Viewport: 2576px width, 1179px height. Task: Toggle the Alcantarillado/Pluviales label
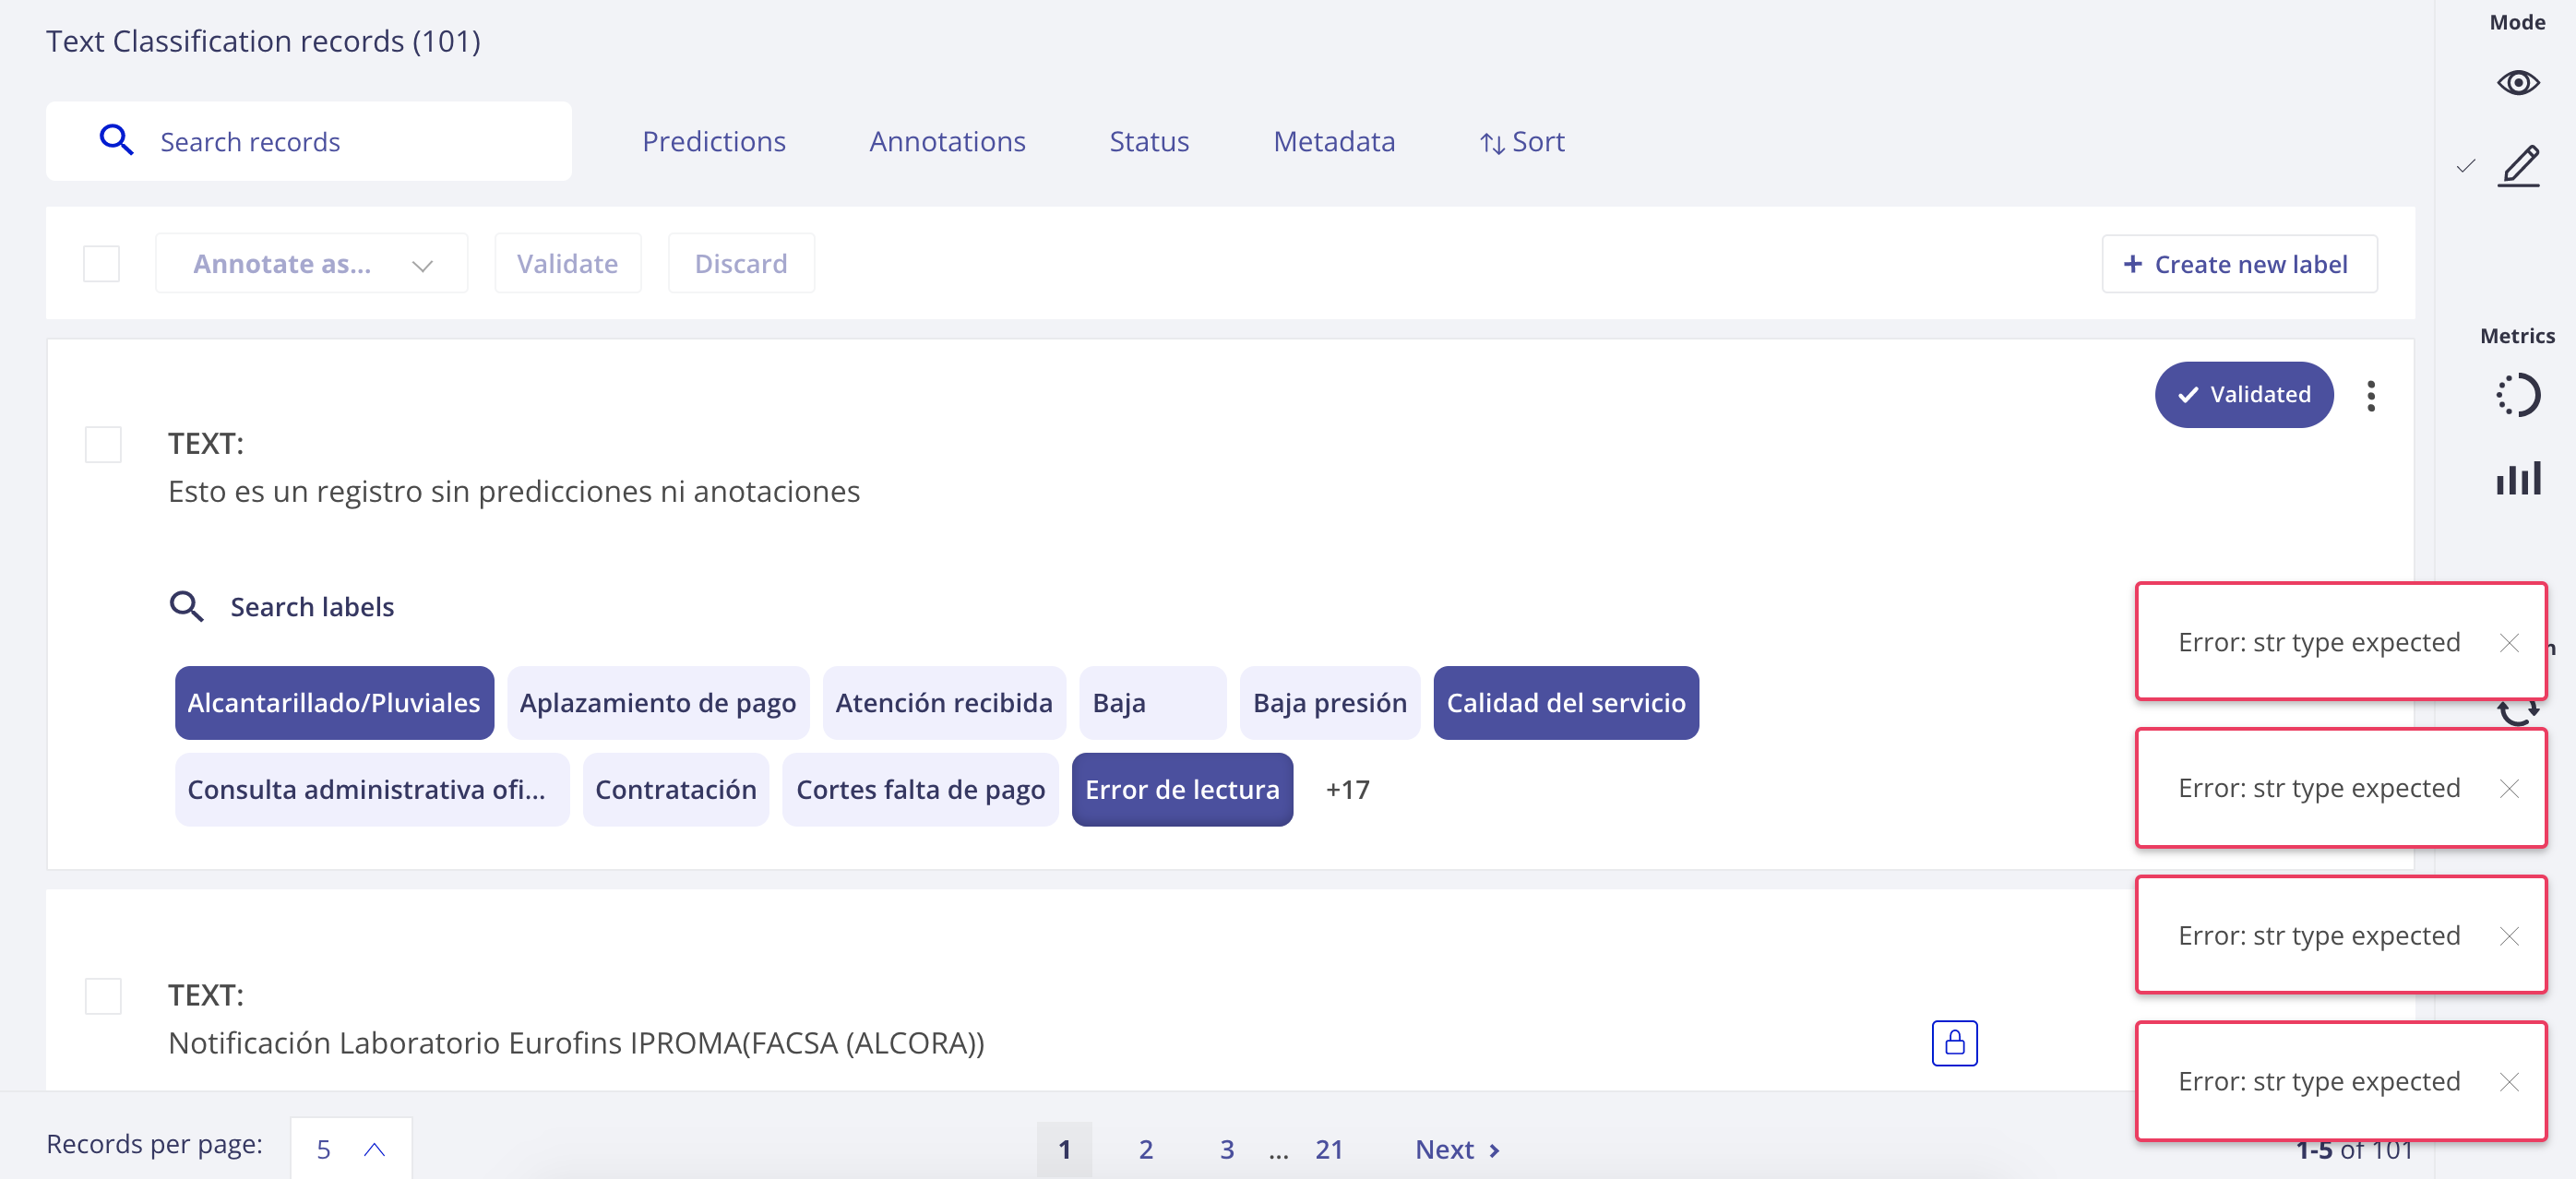[x=334, y=703]
